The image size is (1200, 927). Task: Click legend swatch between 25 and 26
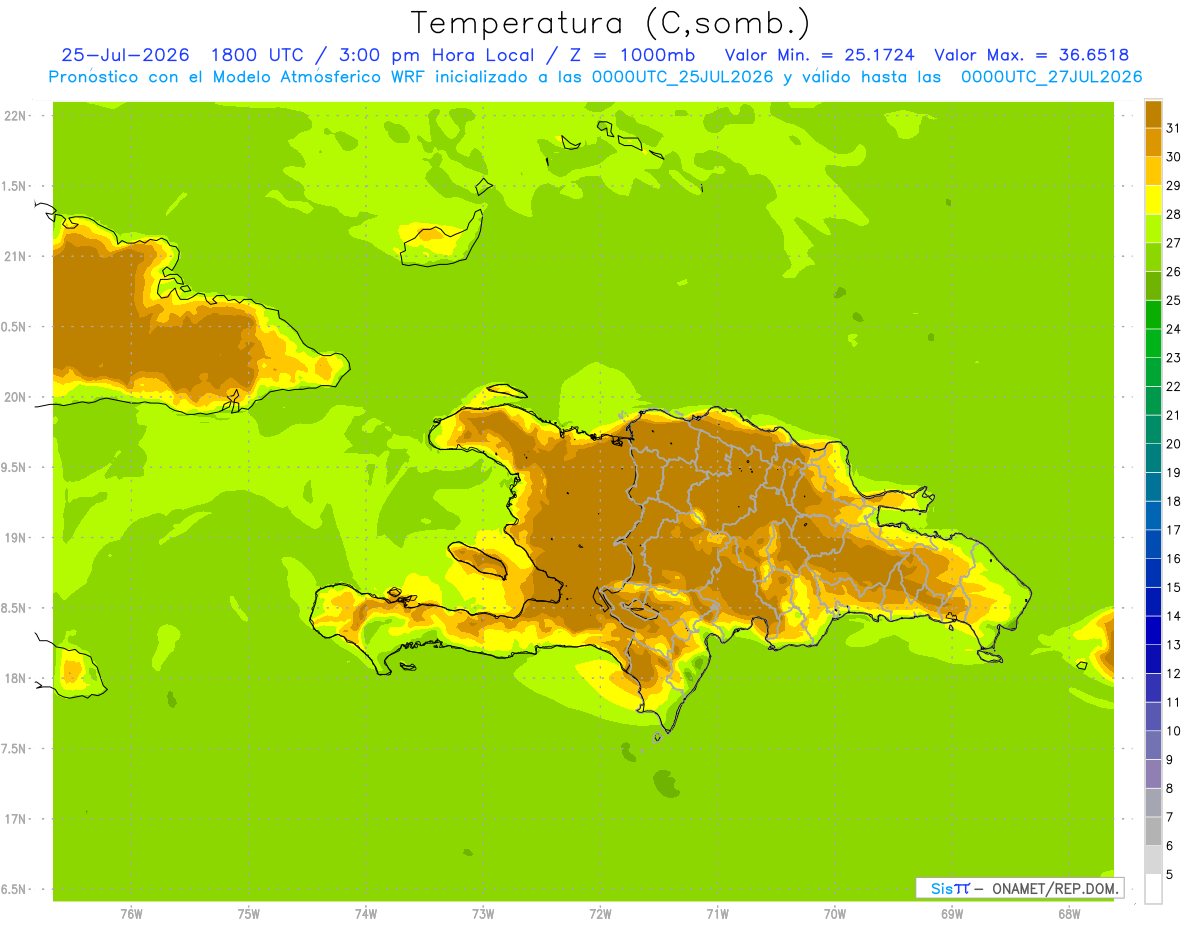click(x=1153, y=286)
